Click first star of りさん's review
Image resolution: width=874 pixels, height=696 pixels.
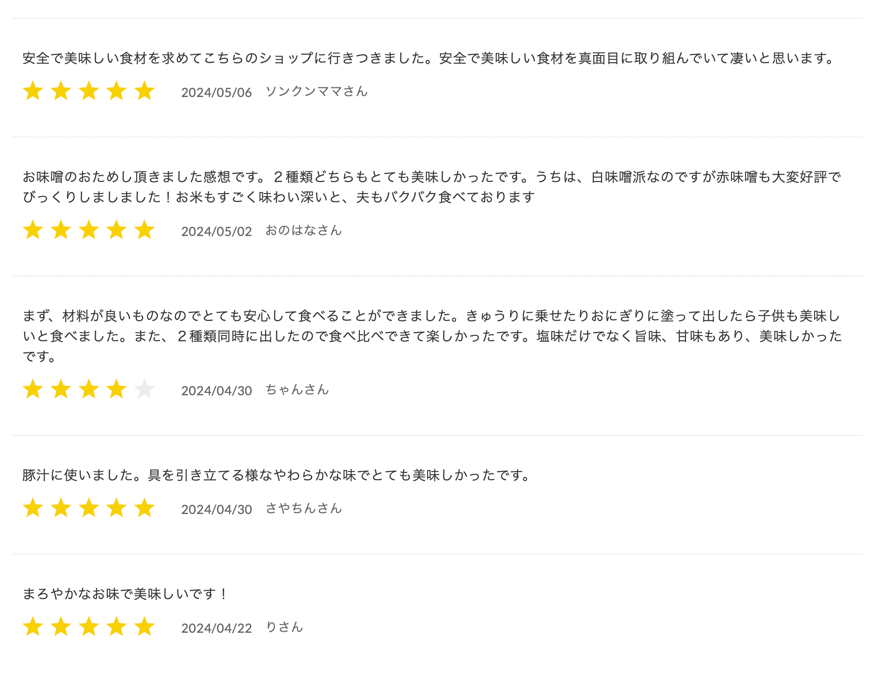click(33, 627)
